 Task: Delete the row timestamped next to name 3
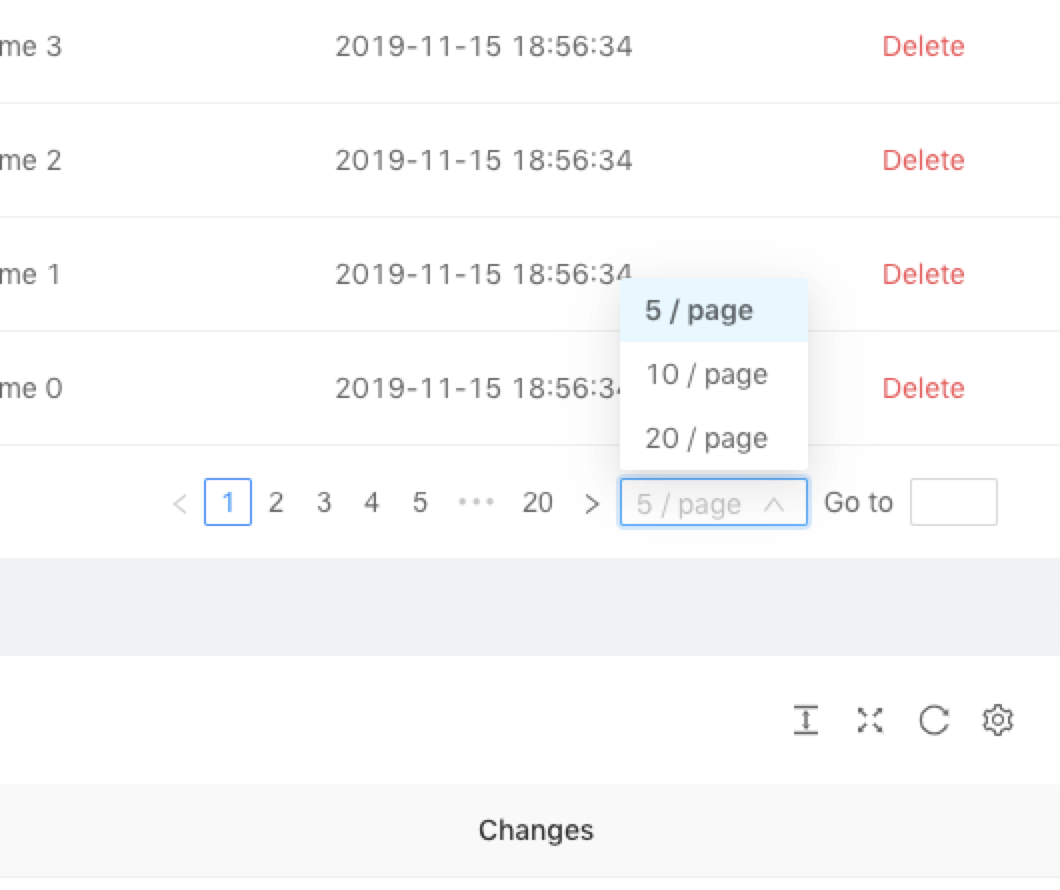coord(923,46)
